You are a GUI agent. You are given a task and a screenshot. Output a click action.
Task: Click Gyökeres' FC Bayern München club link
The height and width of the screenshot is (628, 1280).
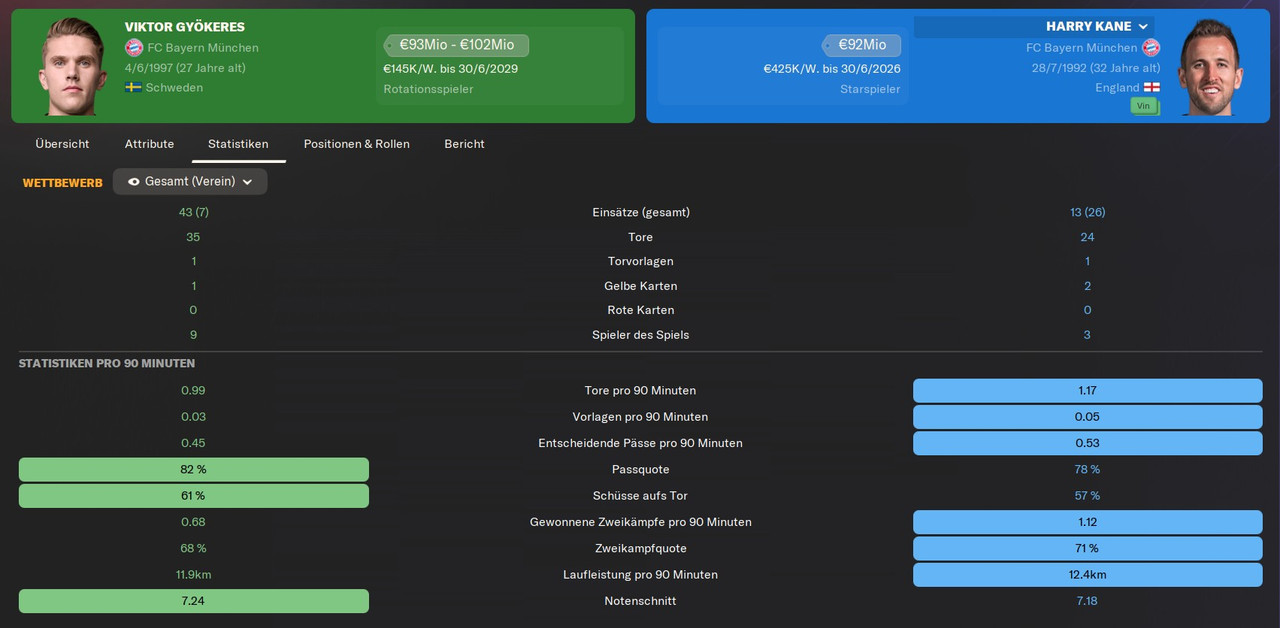point(203,48)
